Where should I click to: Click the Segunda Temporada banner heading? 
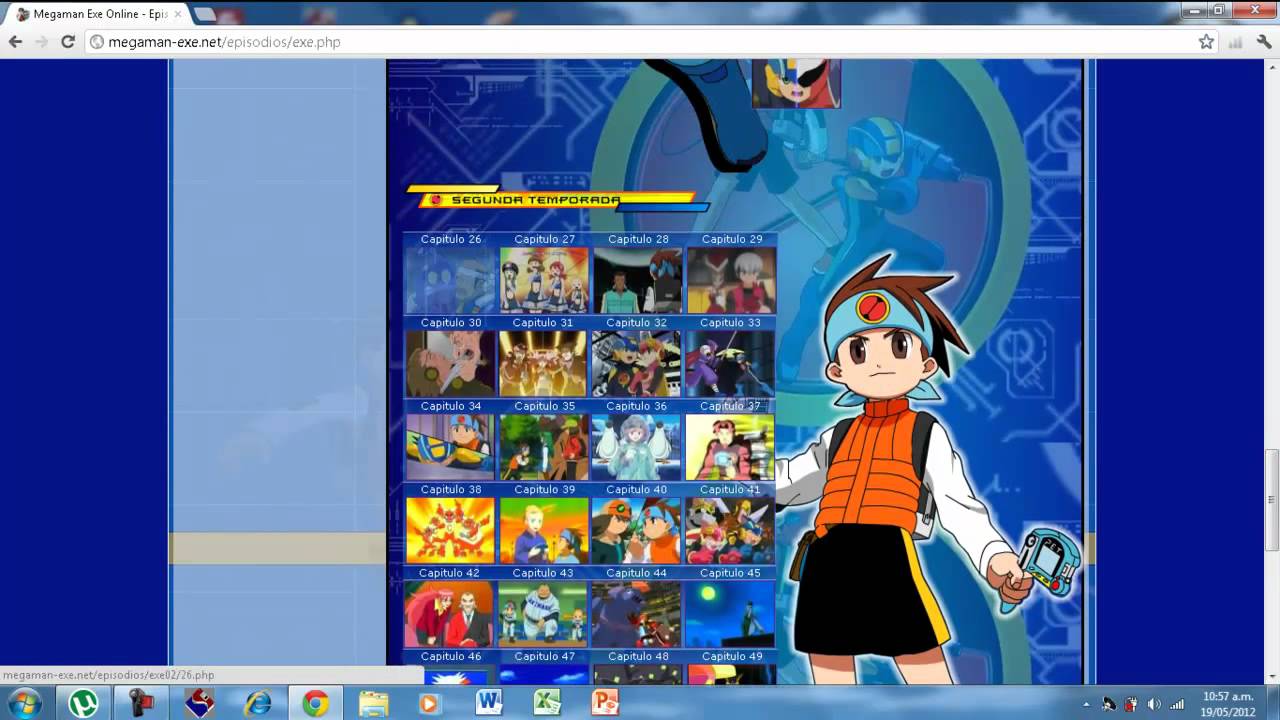pyautogui.click(x=557, y=200)
